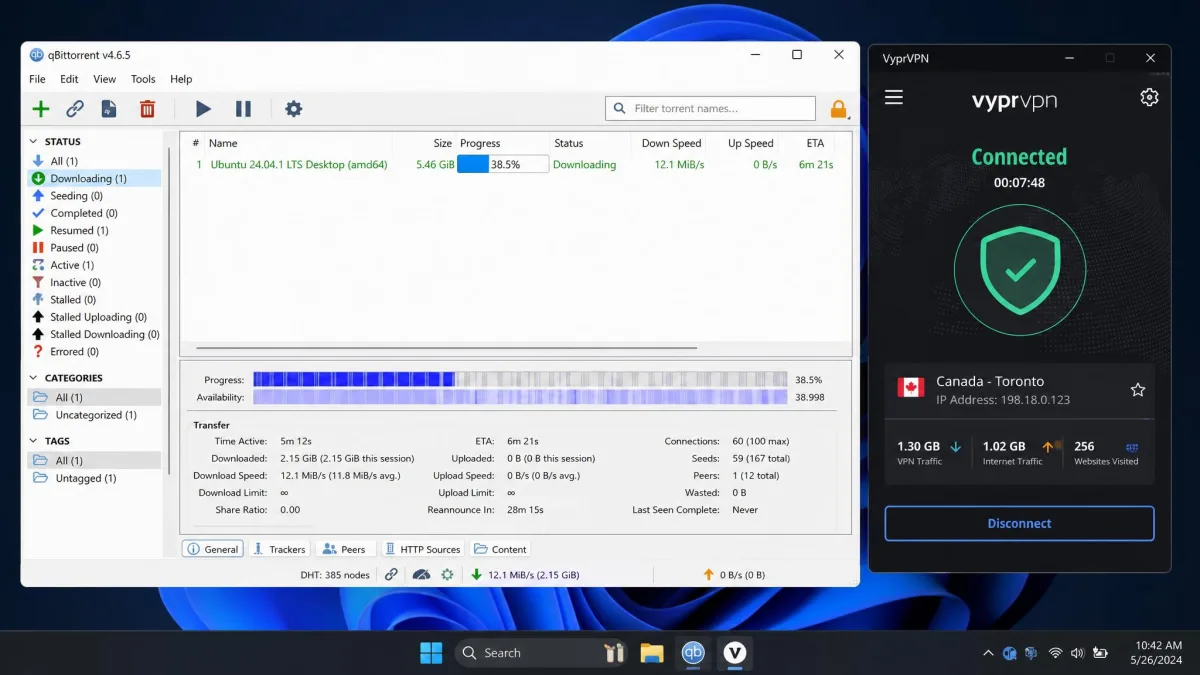Click the orange lock UI icon
1200x675 pixels.
point(839,109)
